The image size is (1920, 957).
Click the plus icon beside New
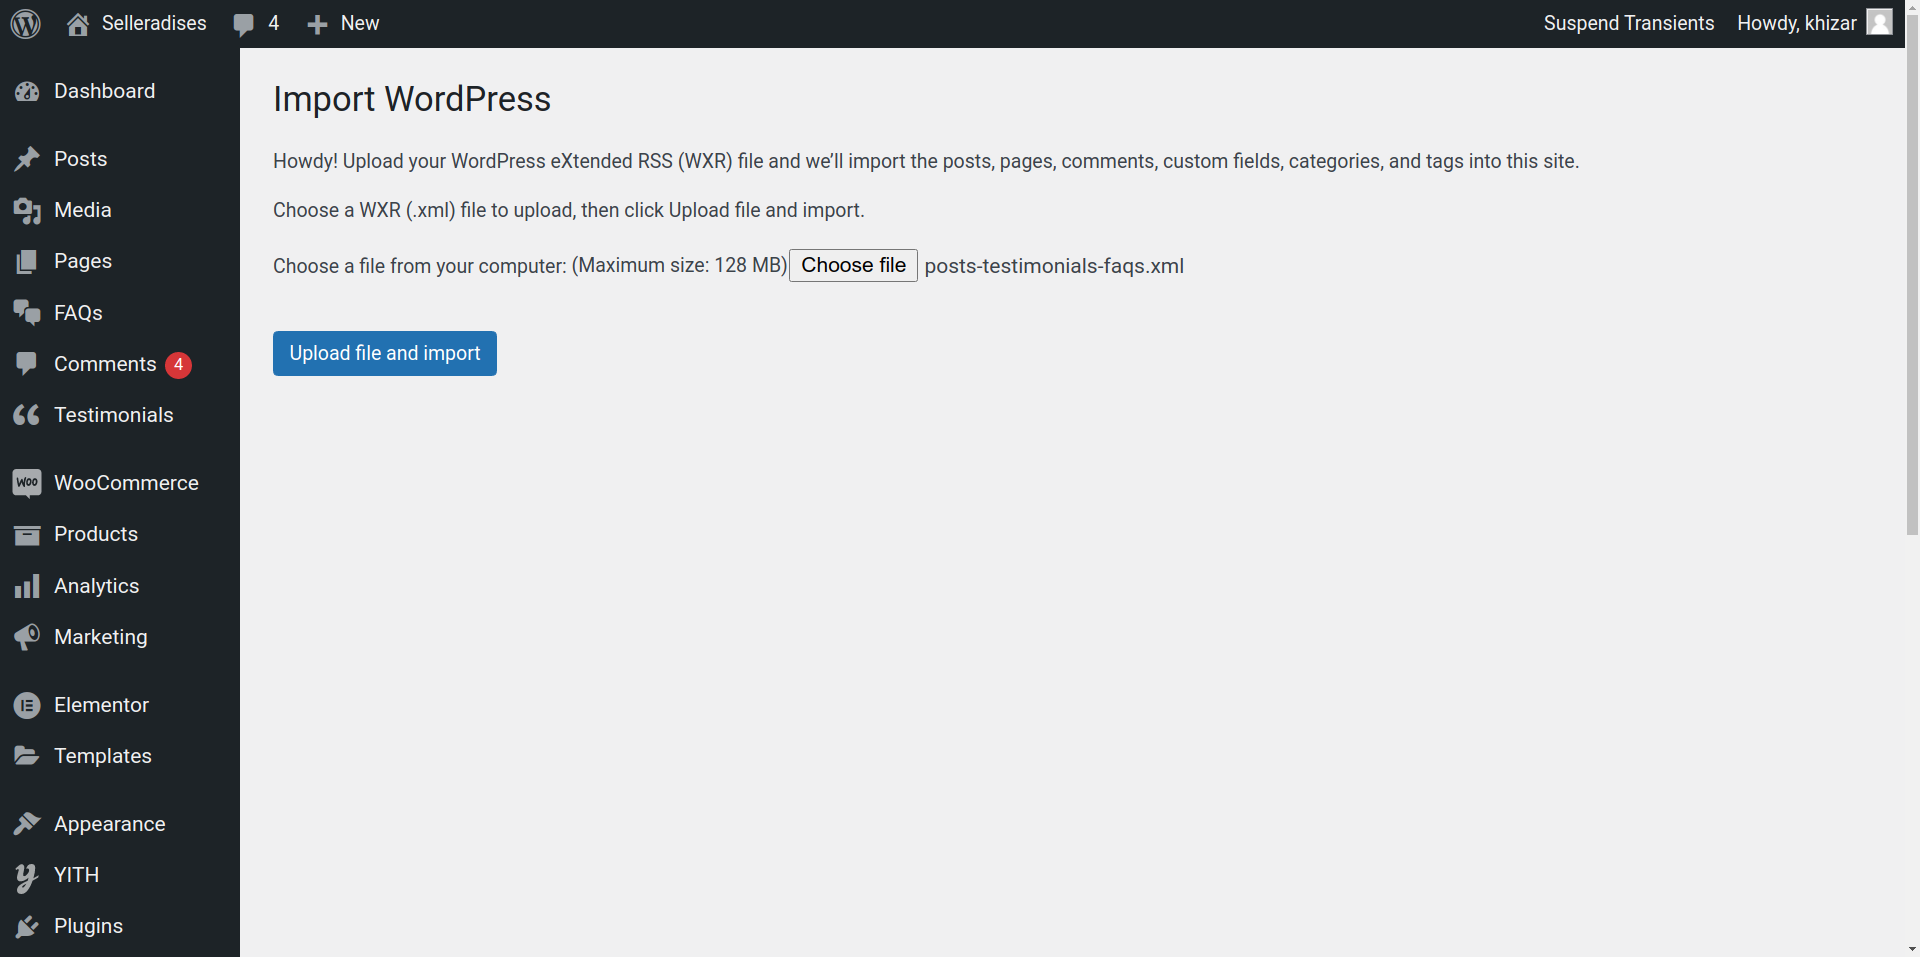click(317, 24)
